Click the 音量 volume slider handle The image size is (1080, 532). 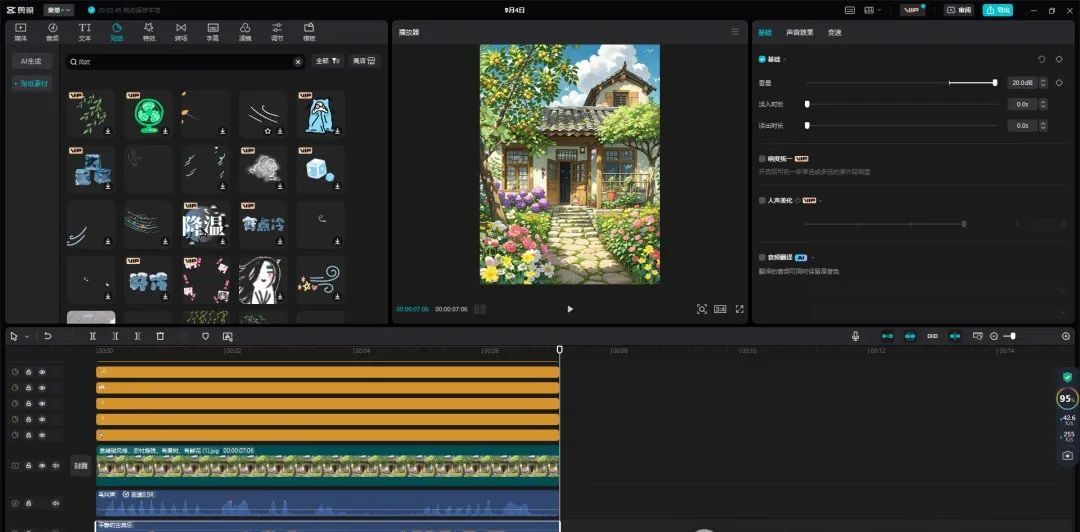click(x=994, y=82)
